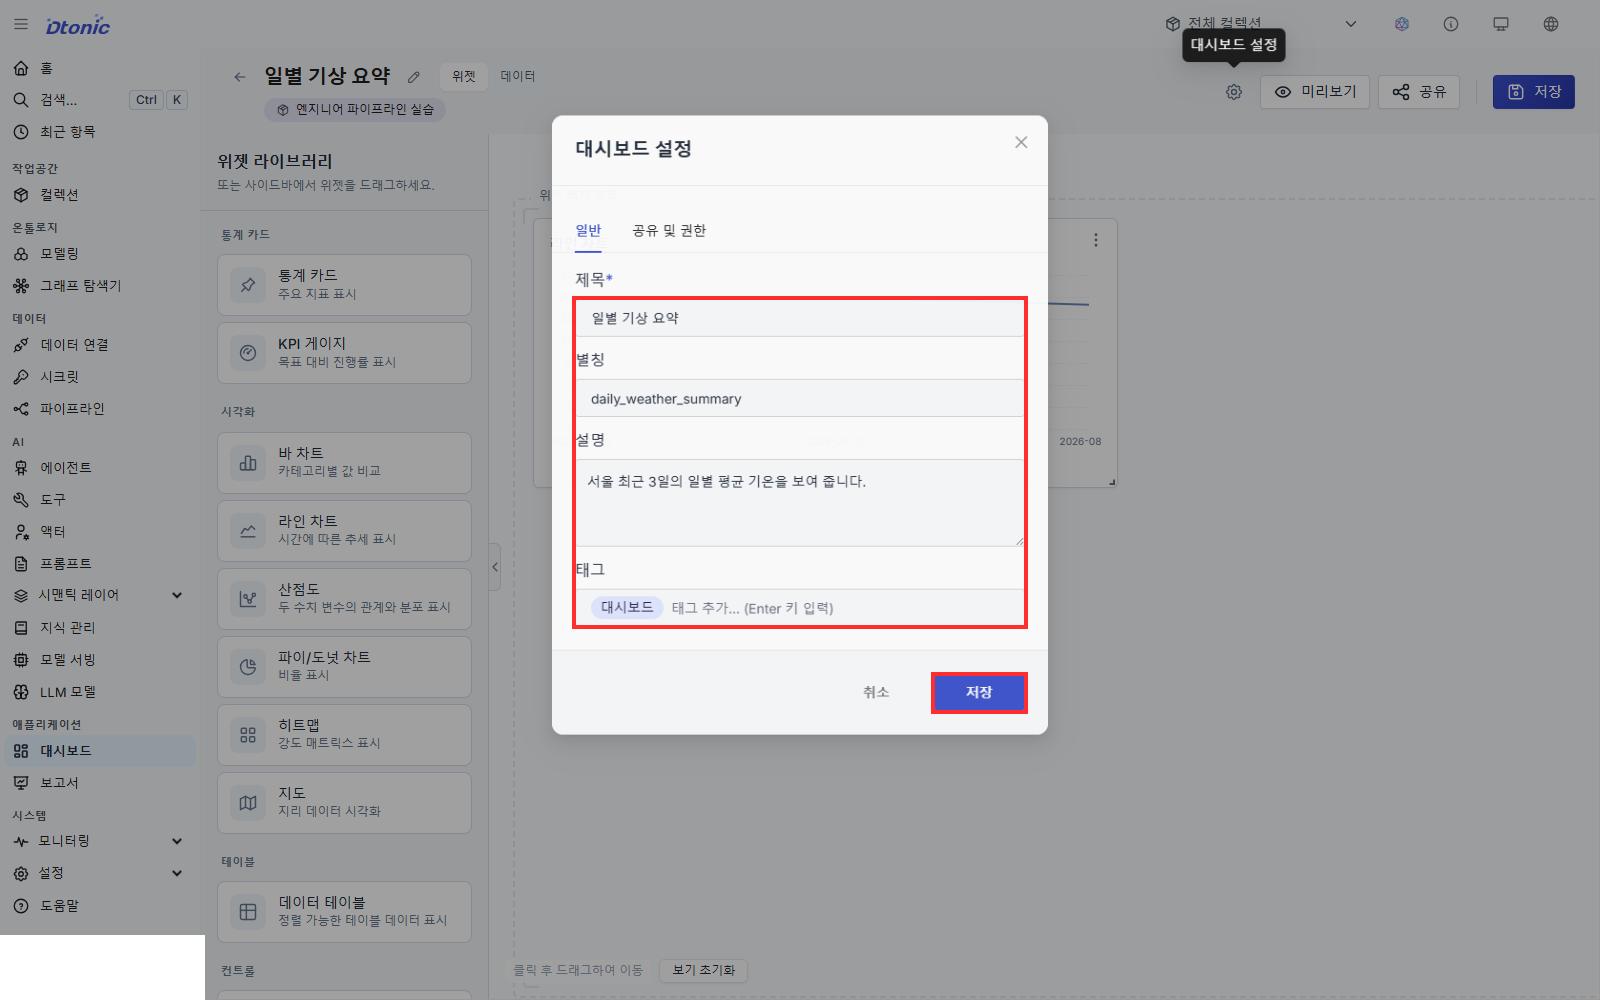The image size is (1600, 1000).
Task: Click the 엔지니어 파이프라인 실습 collection chip
Action: [x=355, y=110]
